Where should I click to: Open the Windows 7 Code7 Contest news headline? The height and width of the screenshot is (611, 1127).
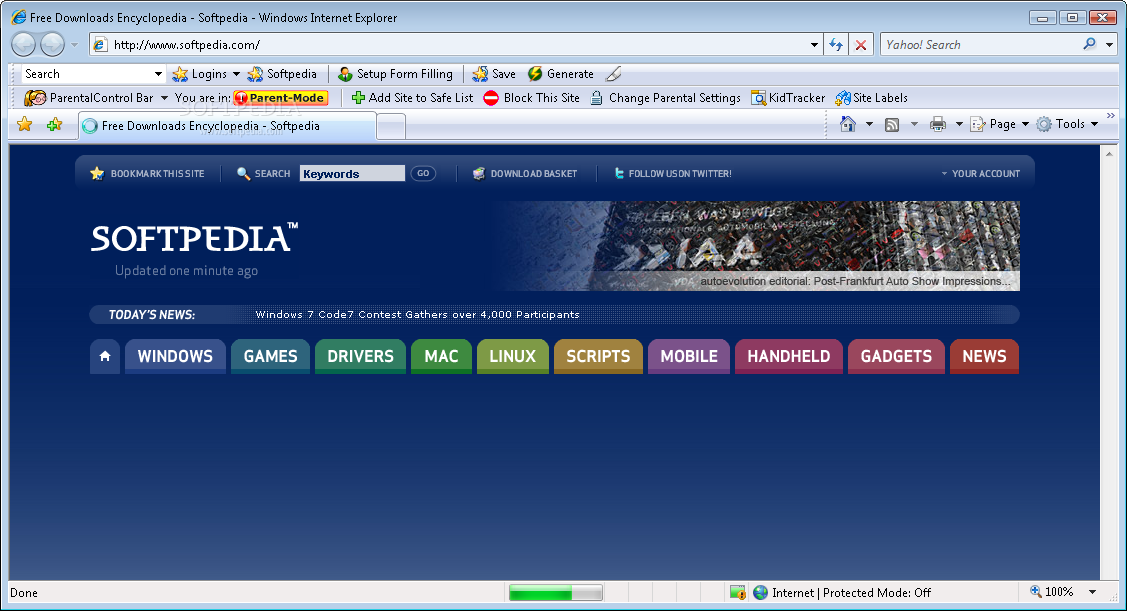[x=417, y=314]
